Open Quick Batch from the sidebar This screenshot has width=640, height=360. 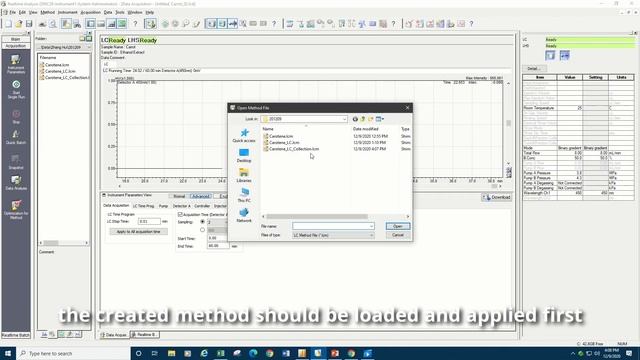pyautogui.click(x=16, y=137)
